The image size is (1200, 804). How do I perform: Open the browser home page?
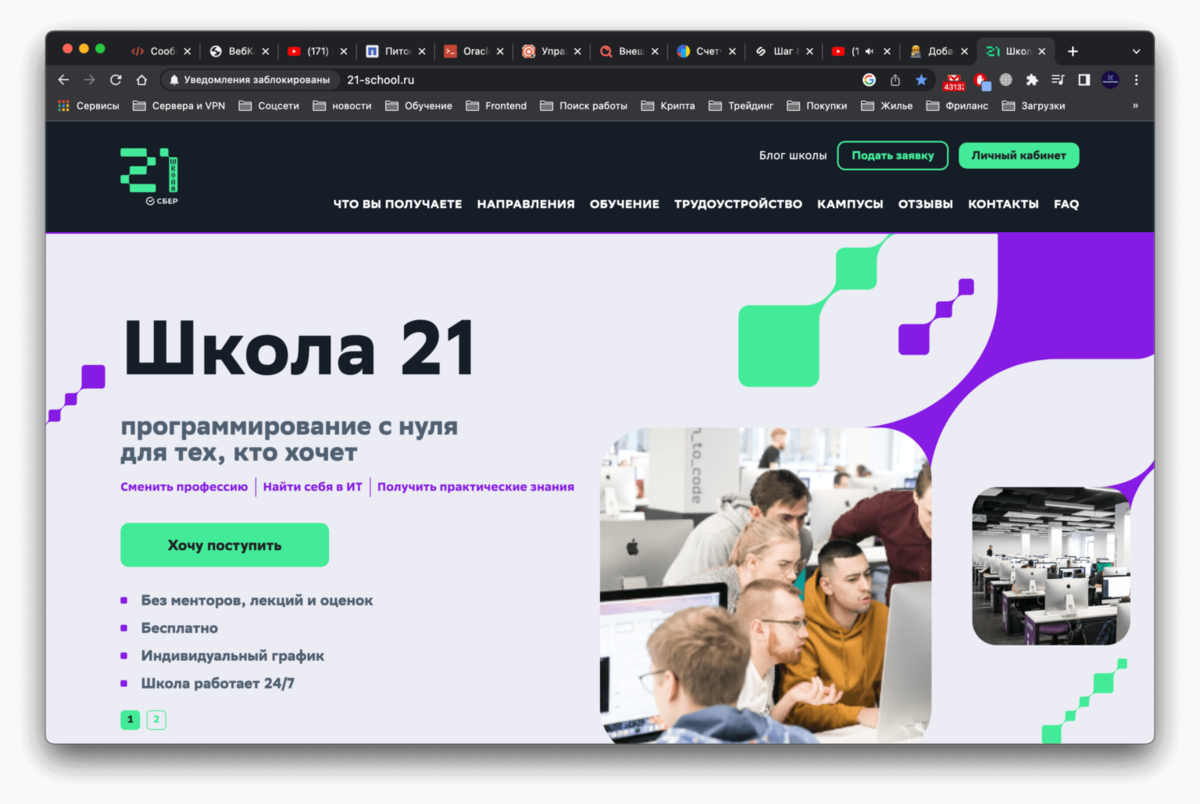tap(142, 80)
